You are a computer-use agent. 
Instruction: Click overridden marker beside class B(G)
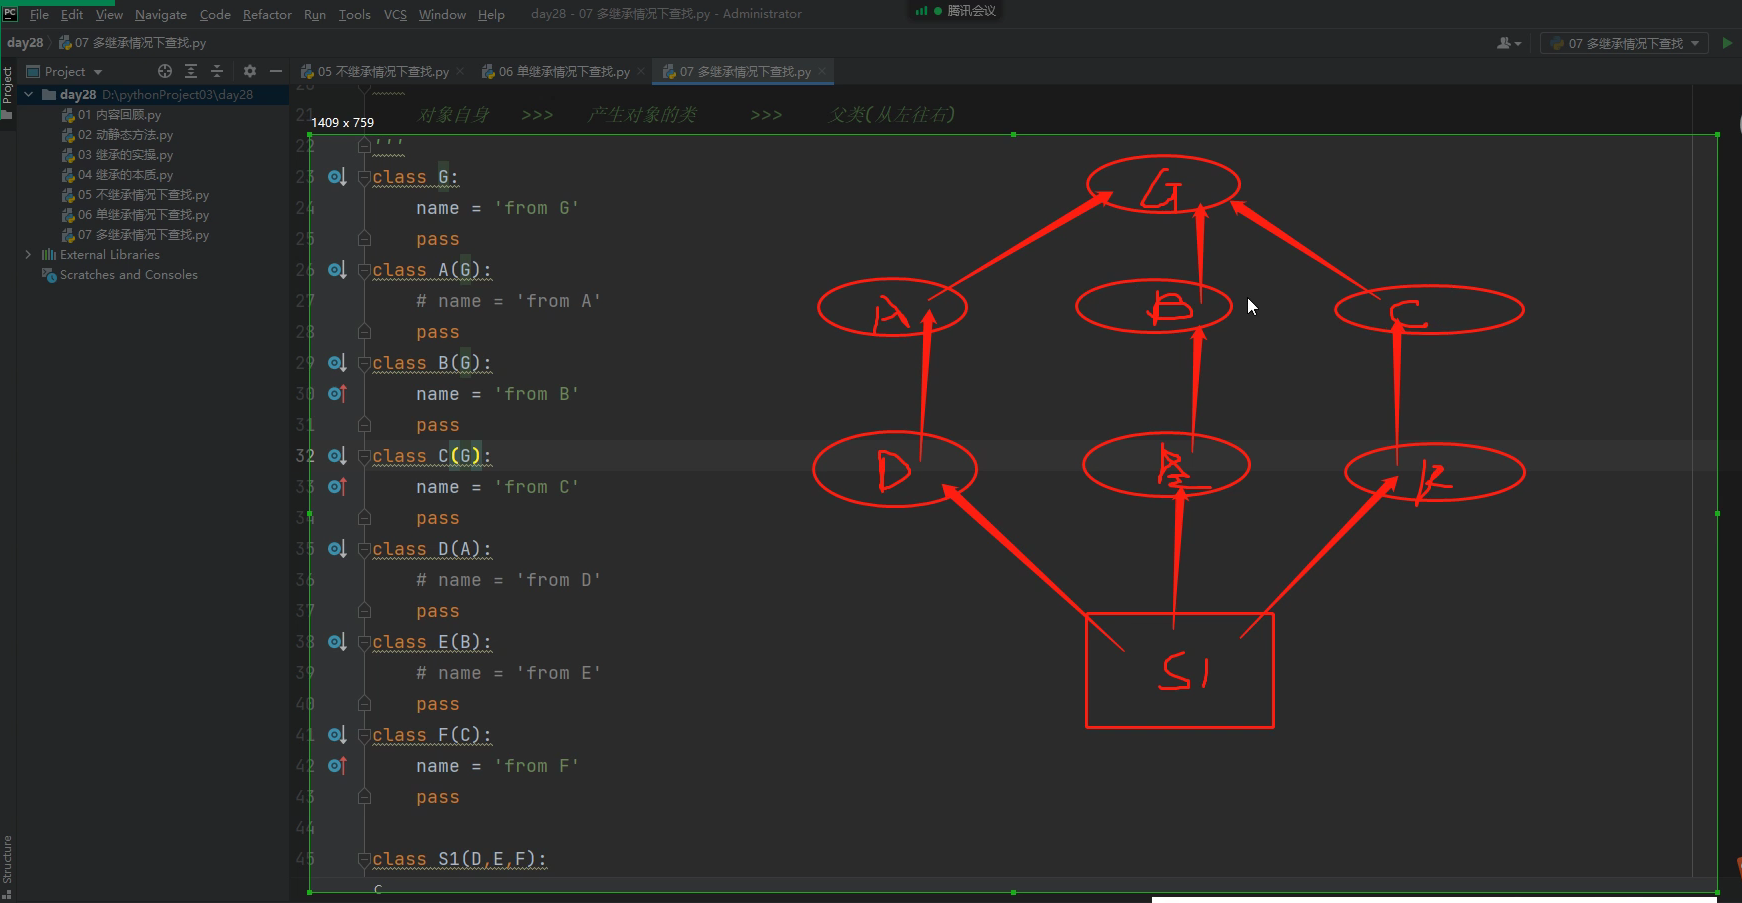[337, 363]
